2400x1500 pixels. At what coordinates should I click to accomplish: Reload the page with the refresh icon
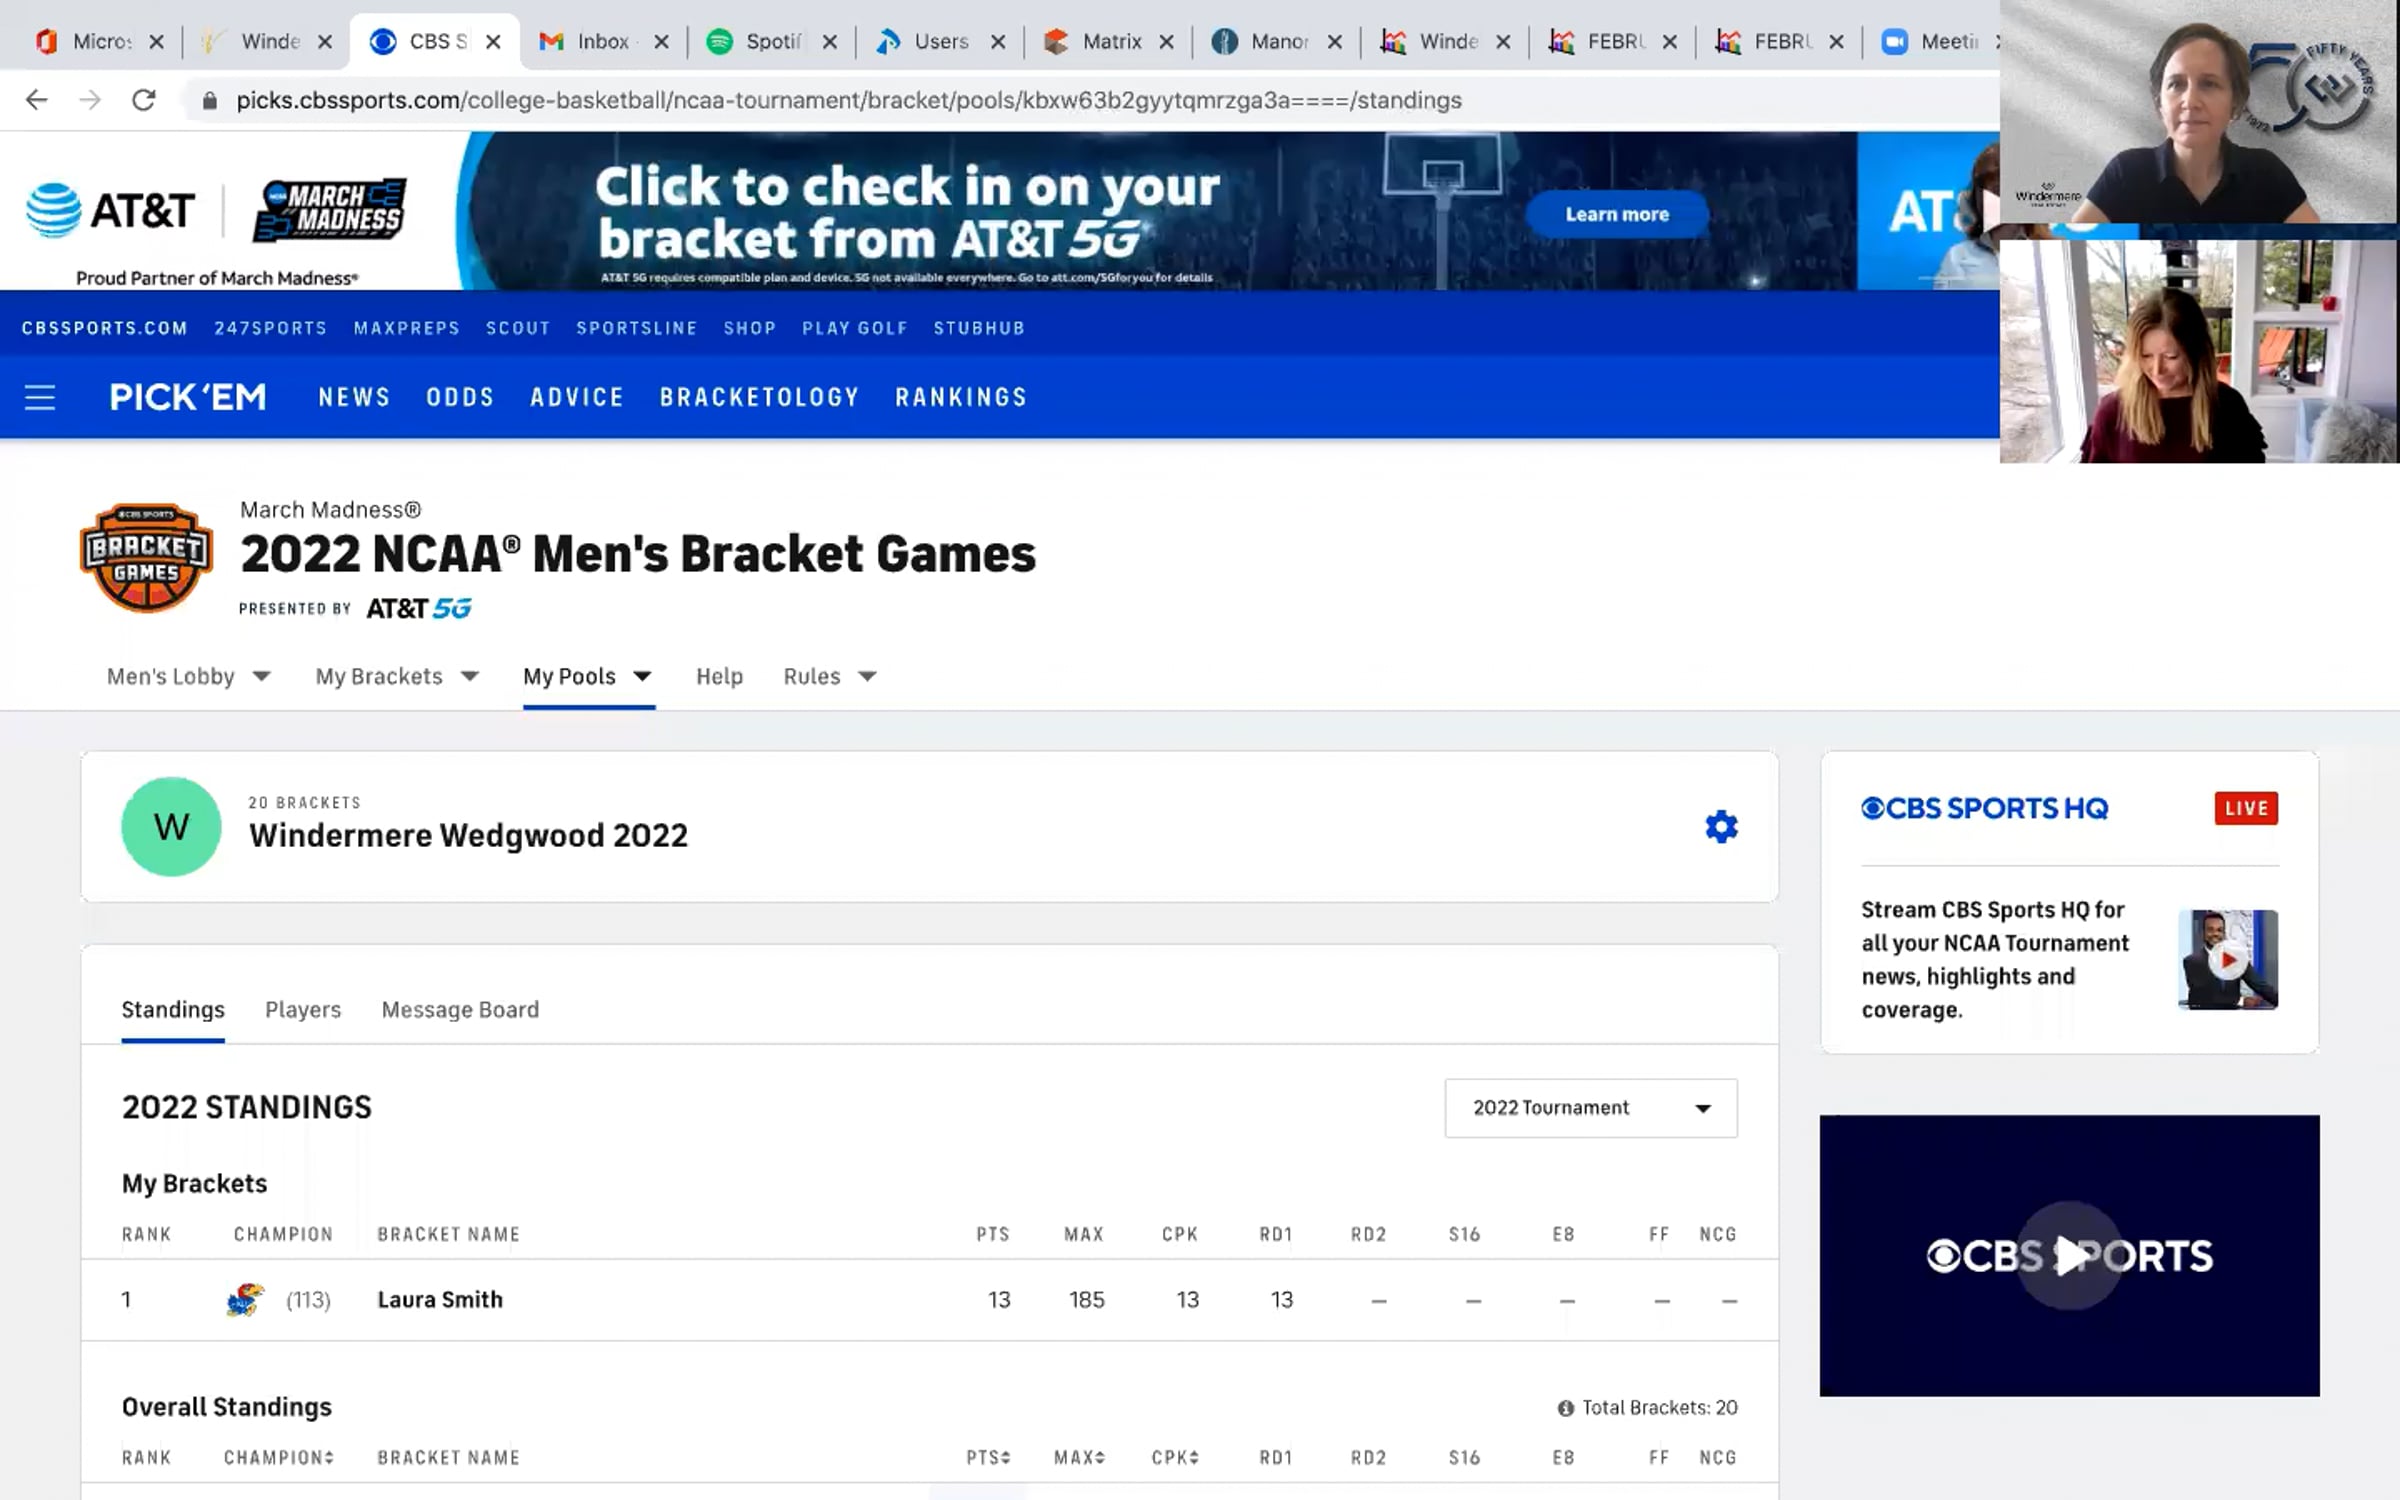[x=144, y=100]
